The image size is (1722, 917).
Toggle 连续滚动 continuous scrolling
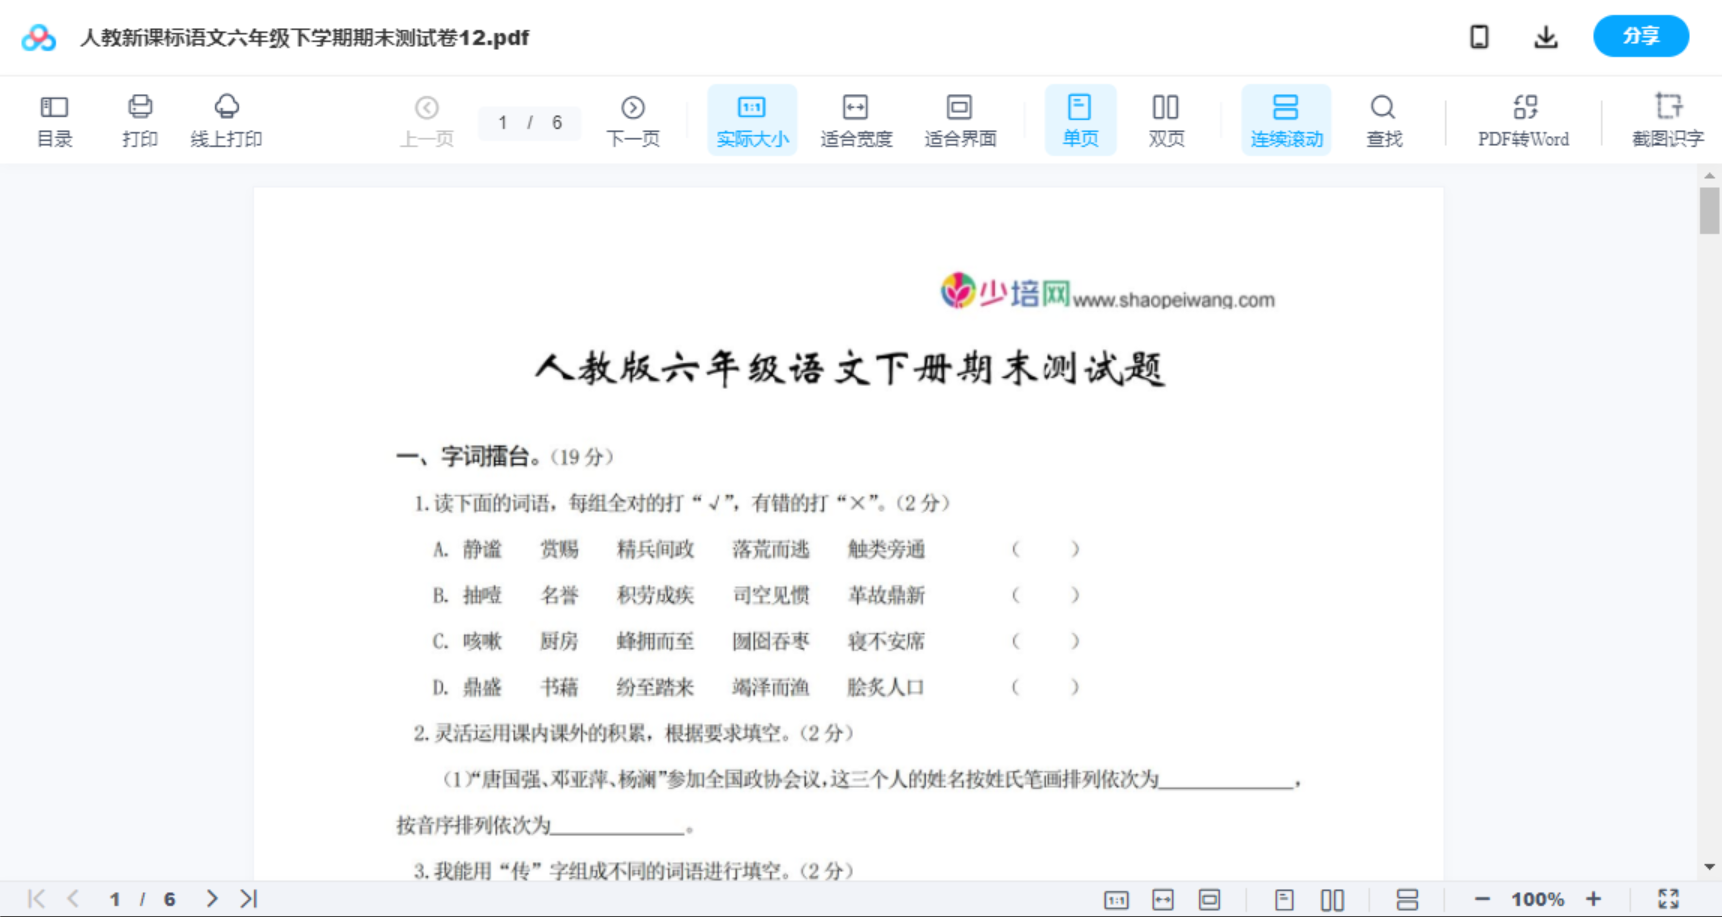1286,119
